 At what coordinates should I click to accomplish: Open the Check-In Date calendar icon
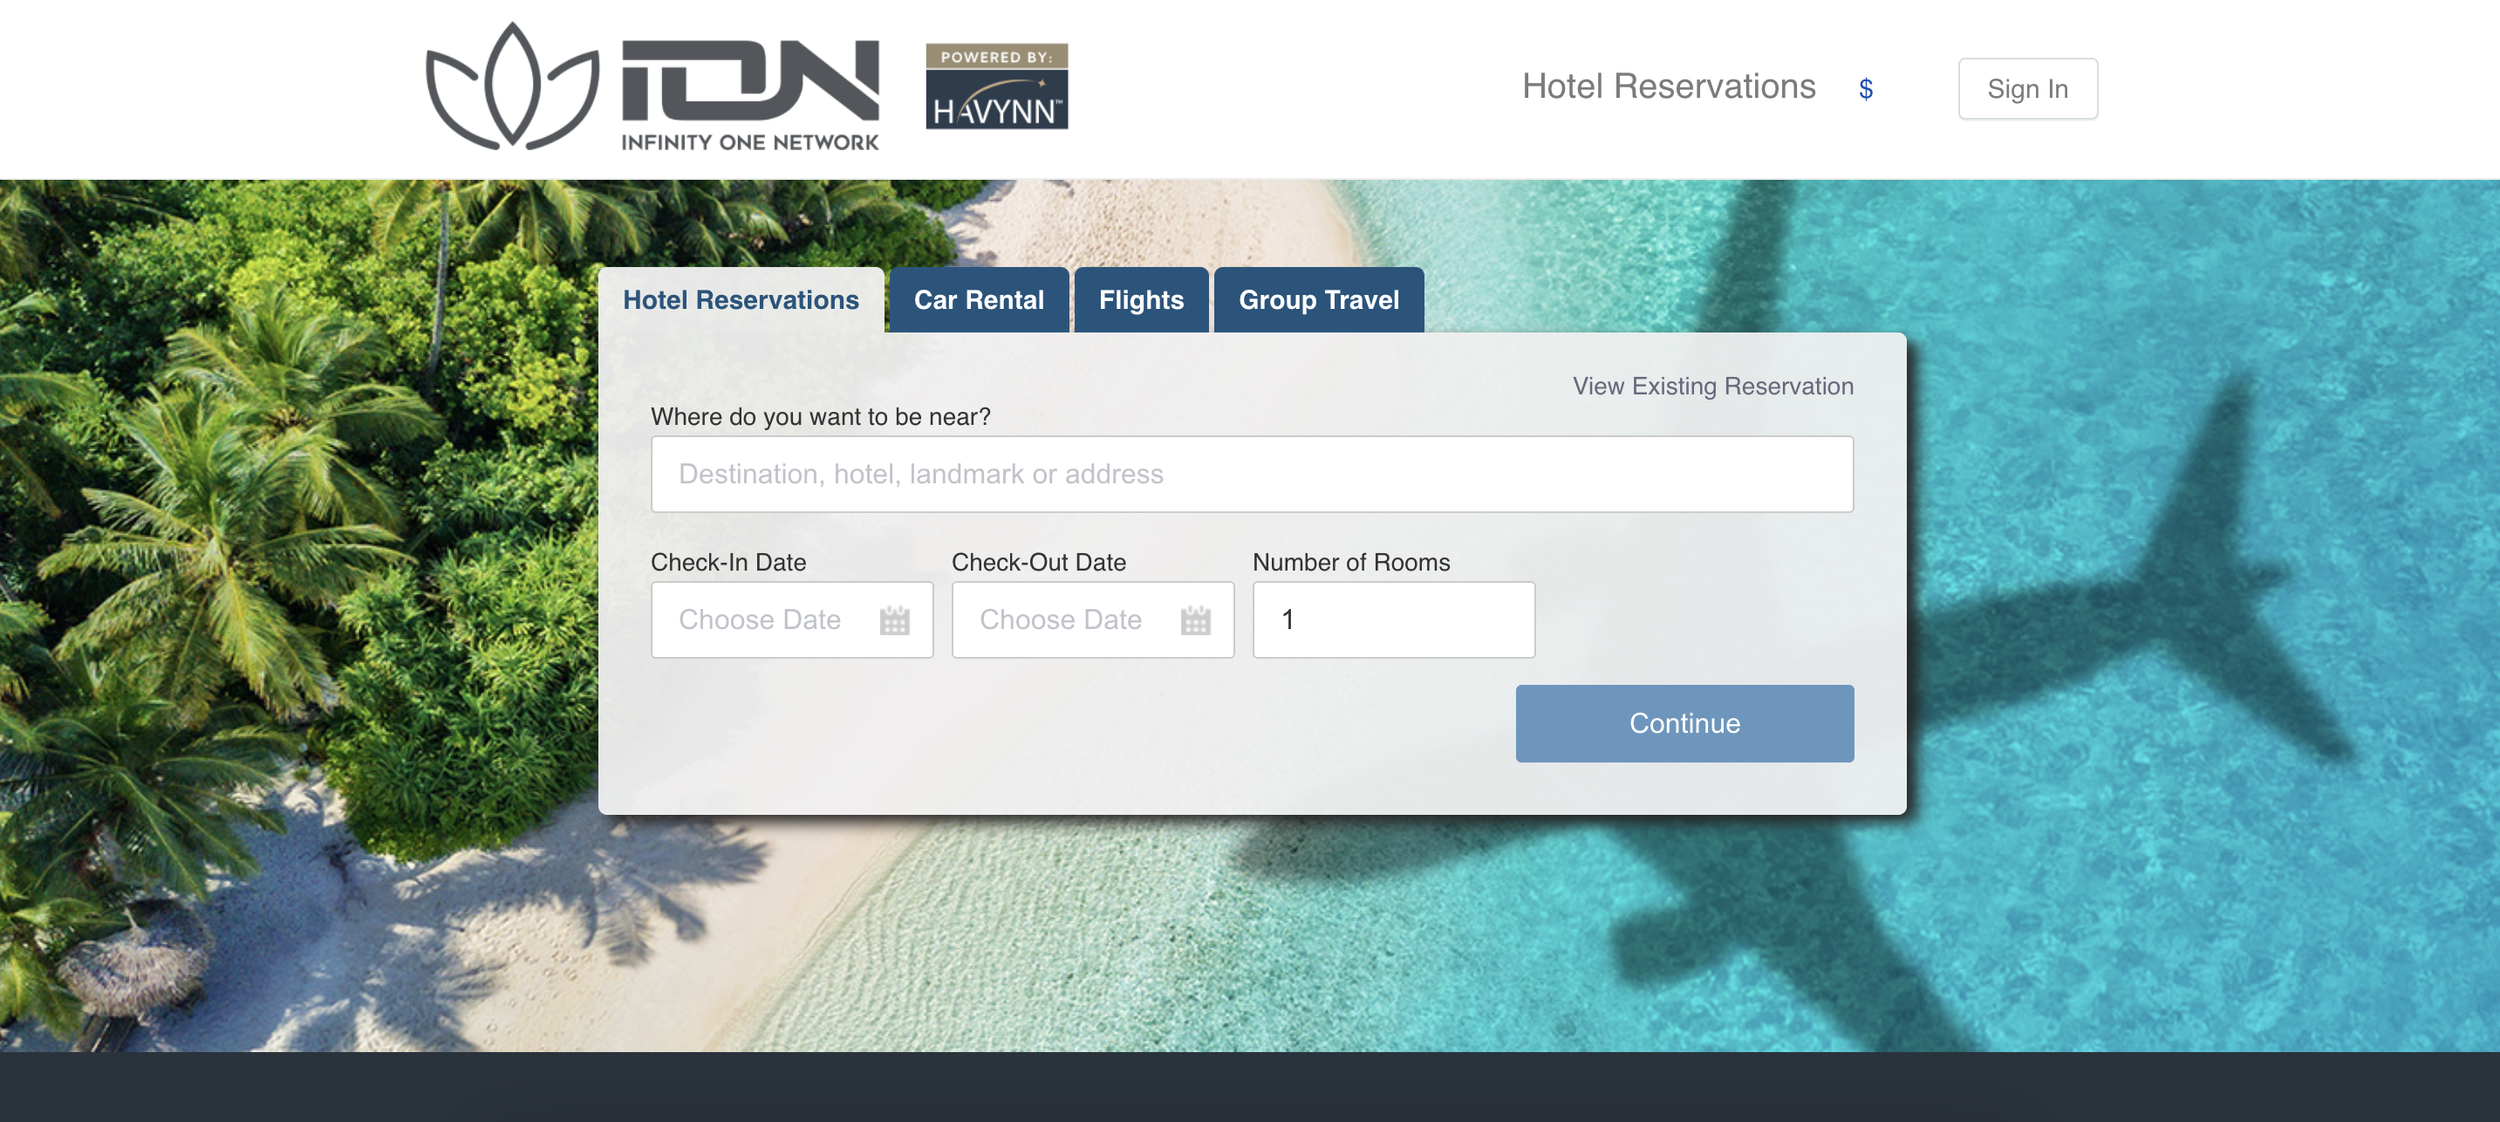tap(894, 620)
